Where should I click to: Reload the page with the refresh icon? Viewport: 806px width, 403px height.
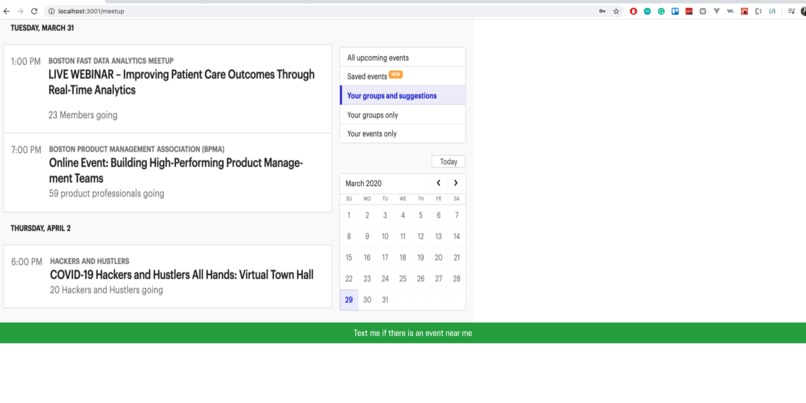click(34, 11)
